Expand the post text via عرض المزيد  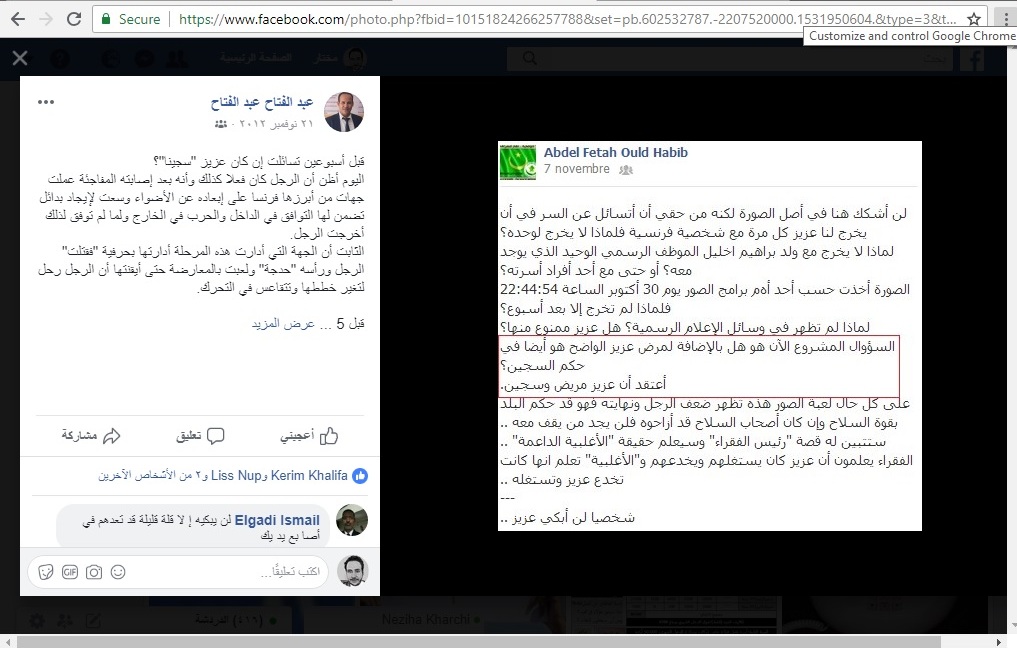(x=283, y=323)
